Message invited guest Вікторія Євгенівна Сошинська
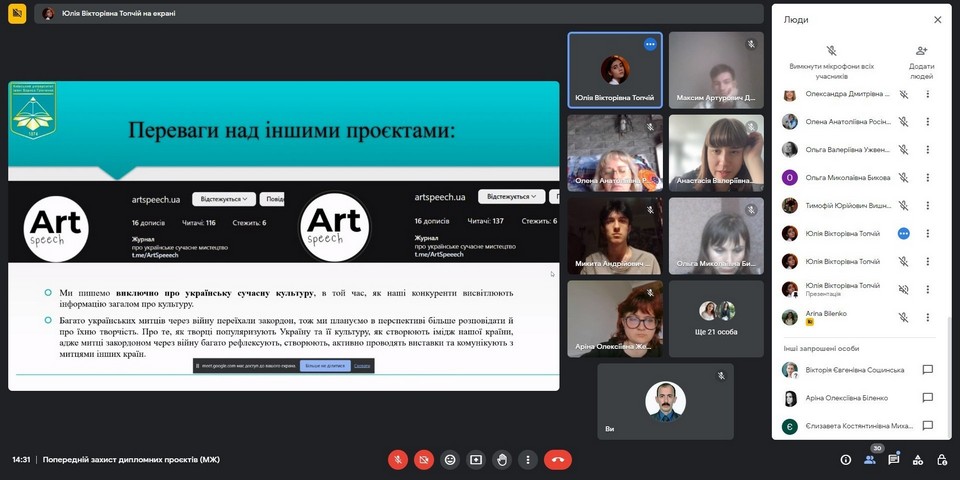 927,370
